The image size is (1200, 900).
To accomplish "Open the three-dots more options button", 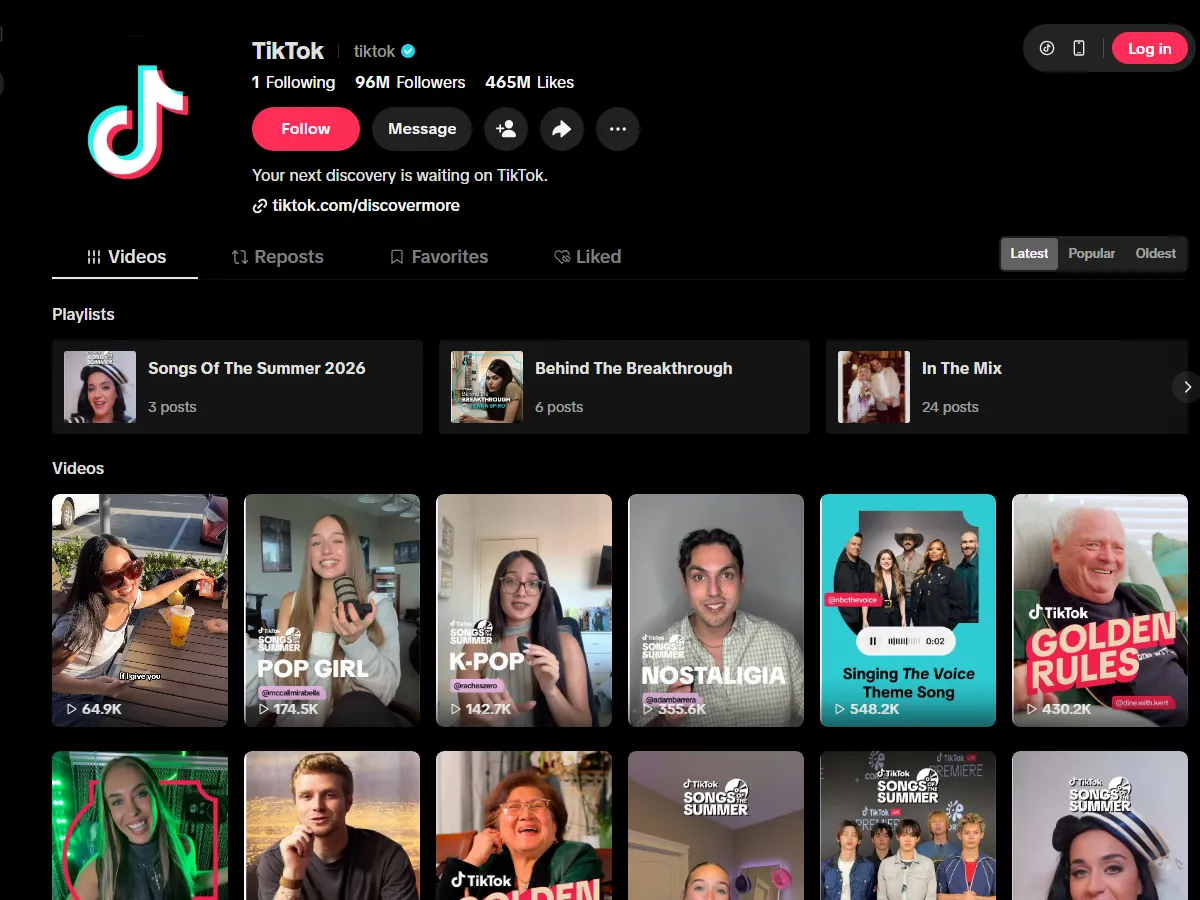I will (x=618, y=129).
